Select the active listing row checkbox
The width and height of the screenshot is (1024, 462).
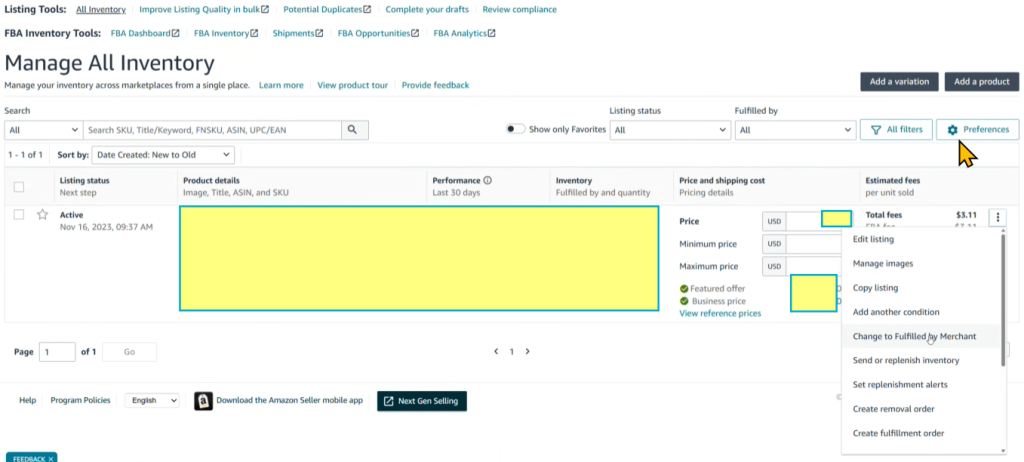19,215
